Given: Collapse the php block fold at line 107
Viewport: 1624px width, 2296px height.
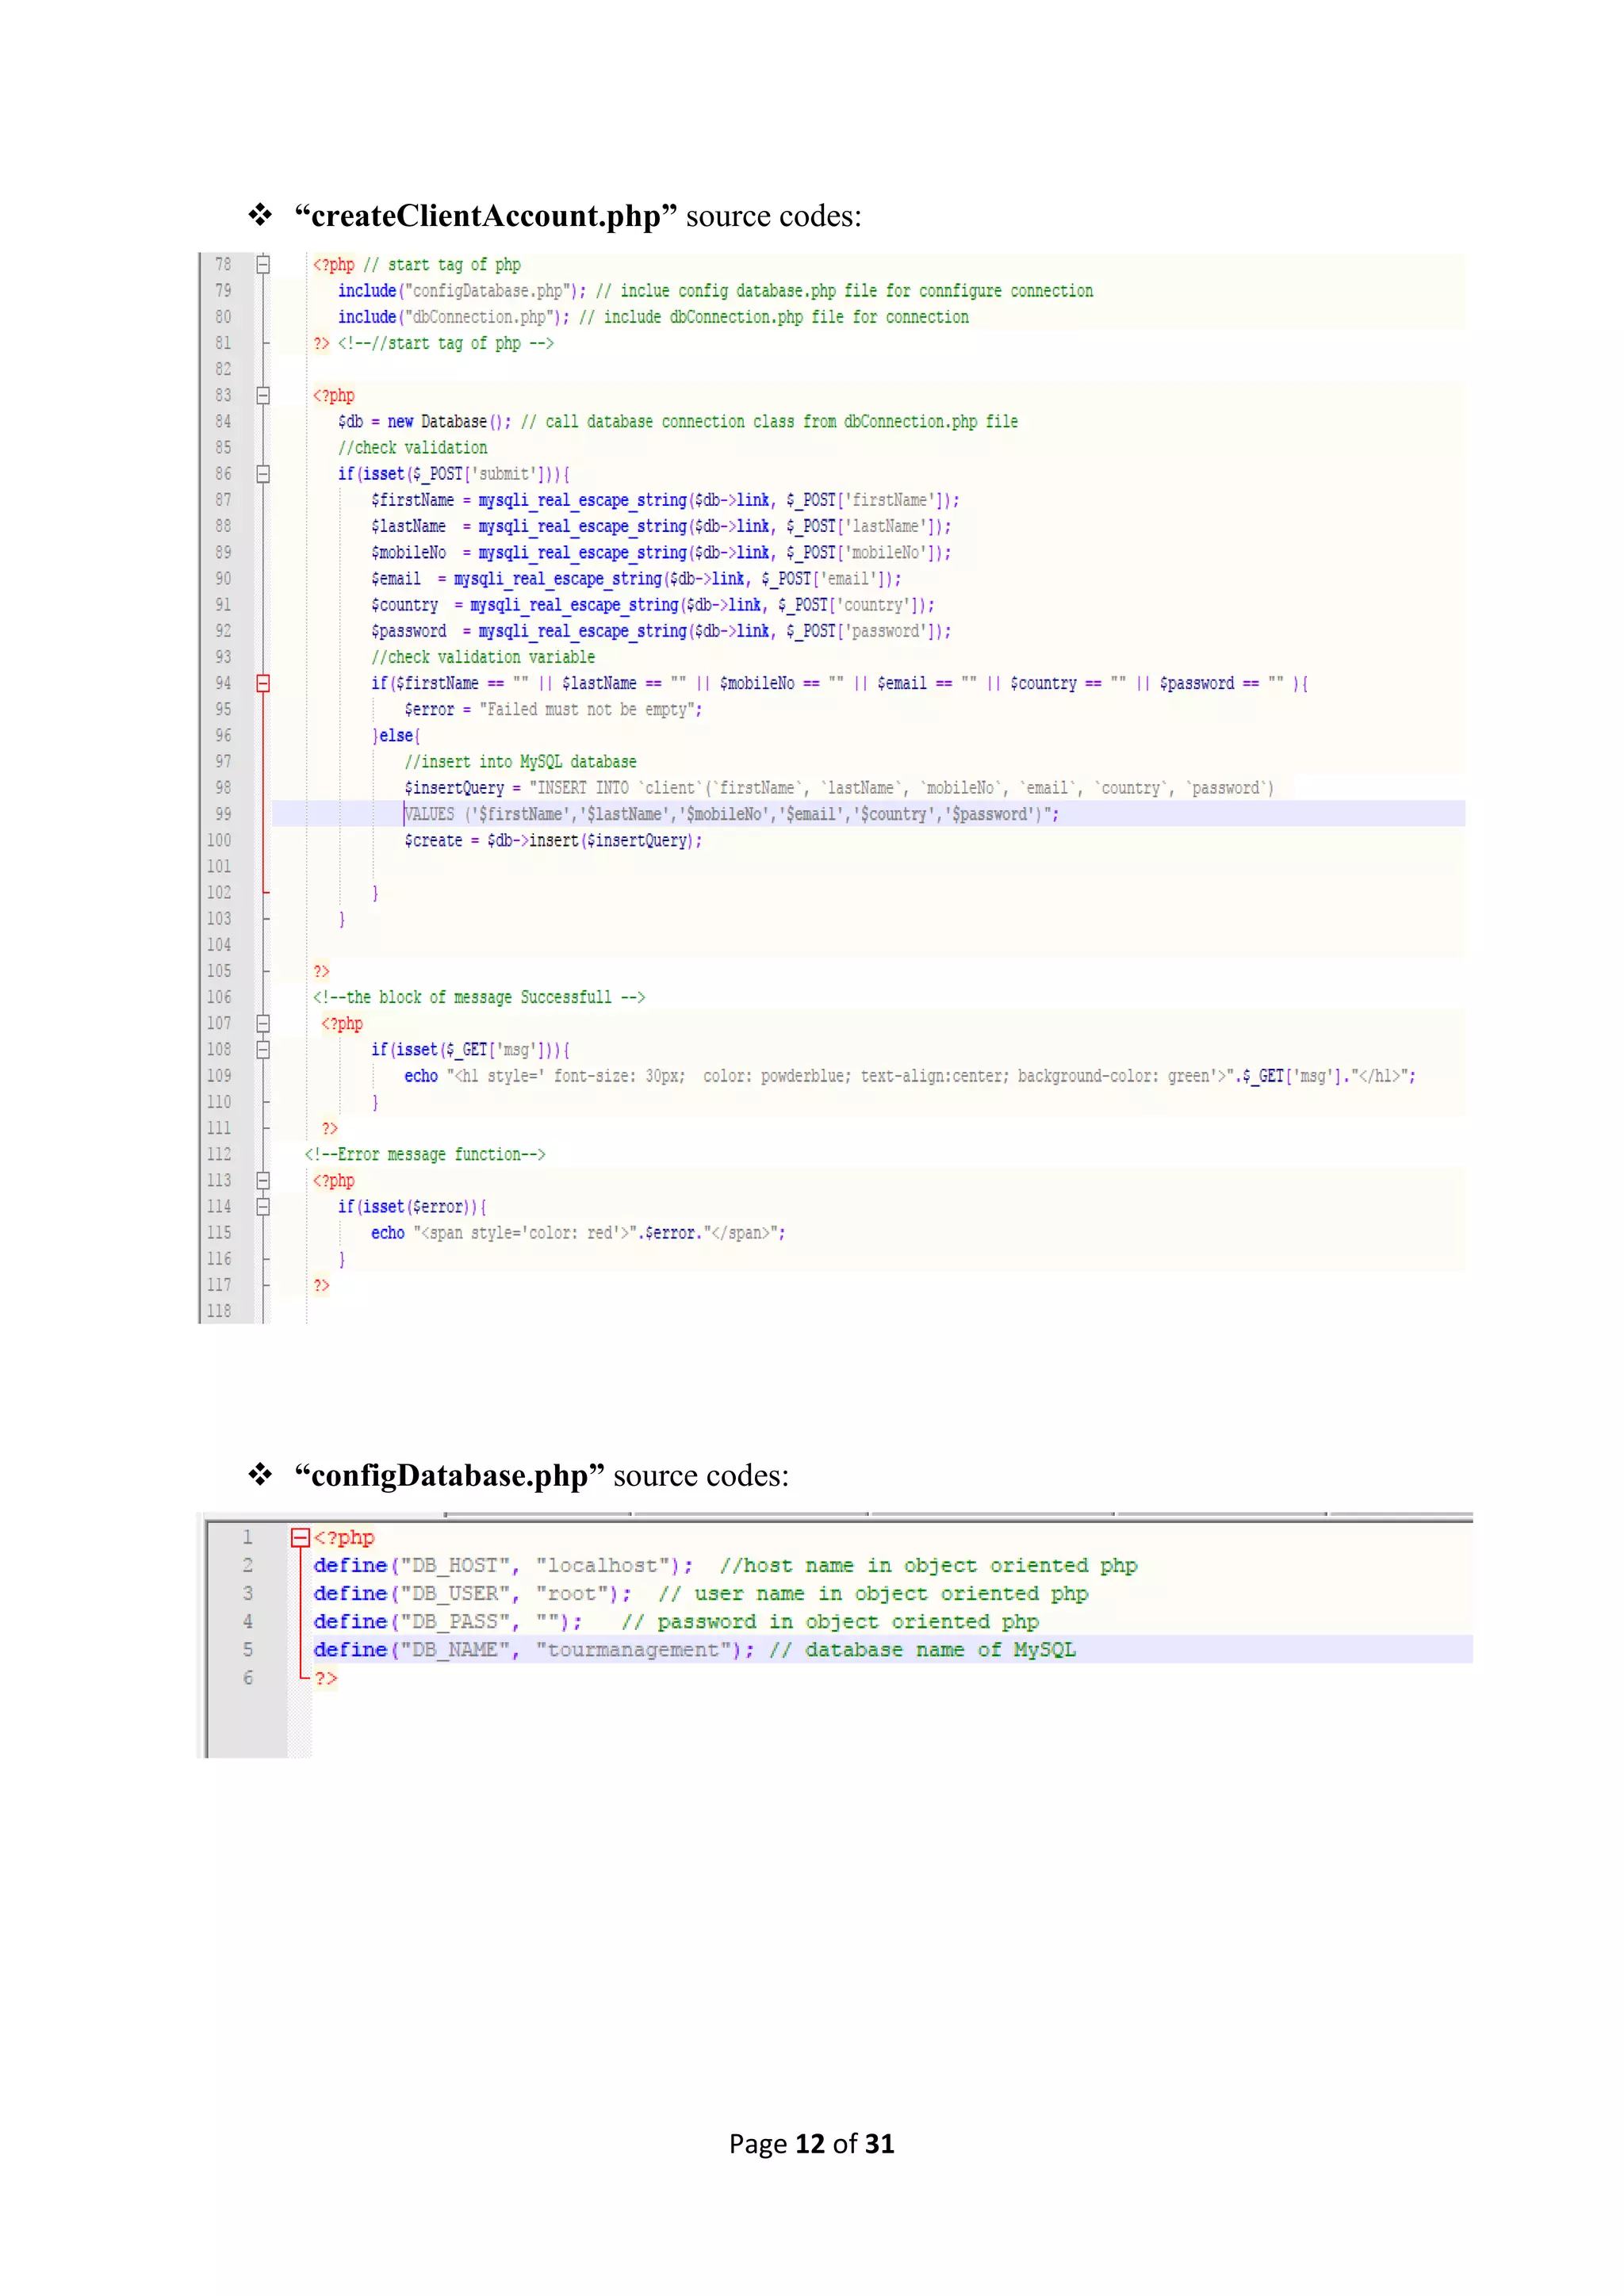Looking at the screenshot, I should [263, 1023].
